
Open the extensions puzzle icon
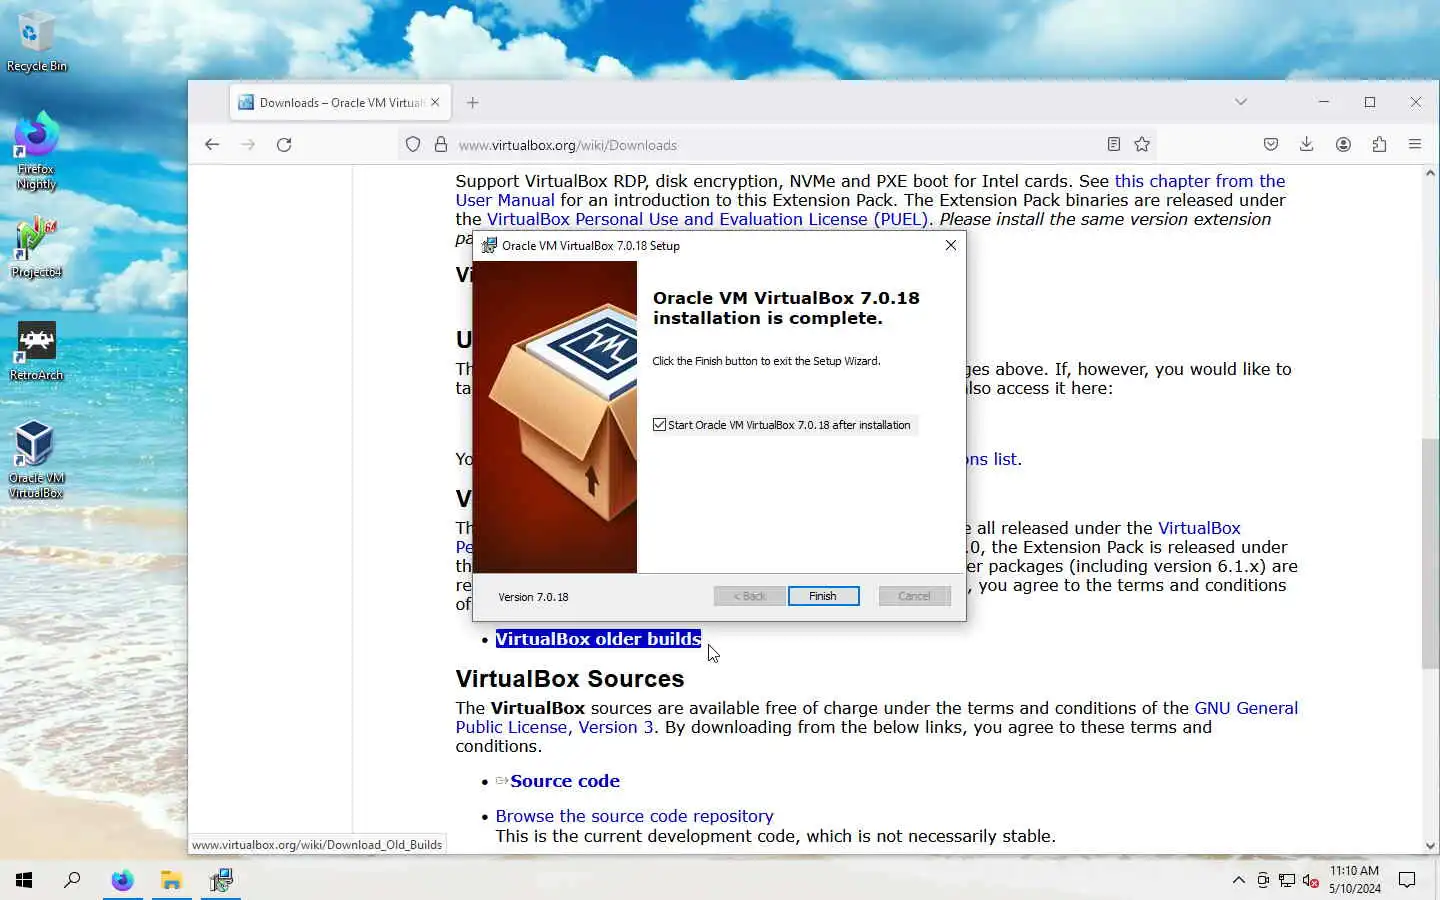(x=1379, y=145)
